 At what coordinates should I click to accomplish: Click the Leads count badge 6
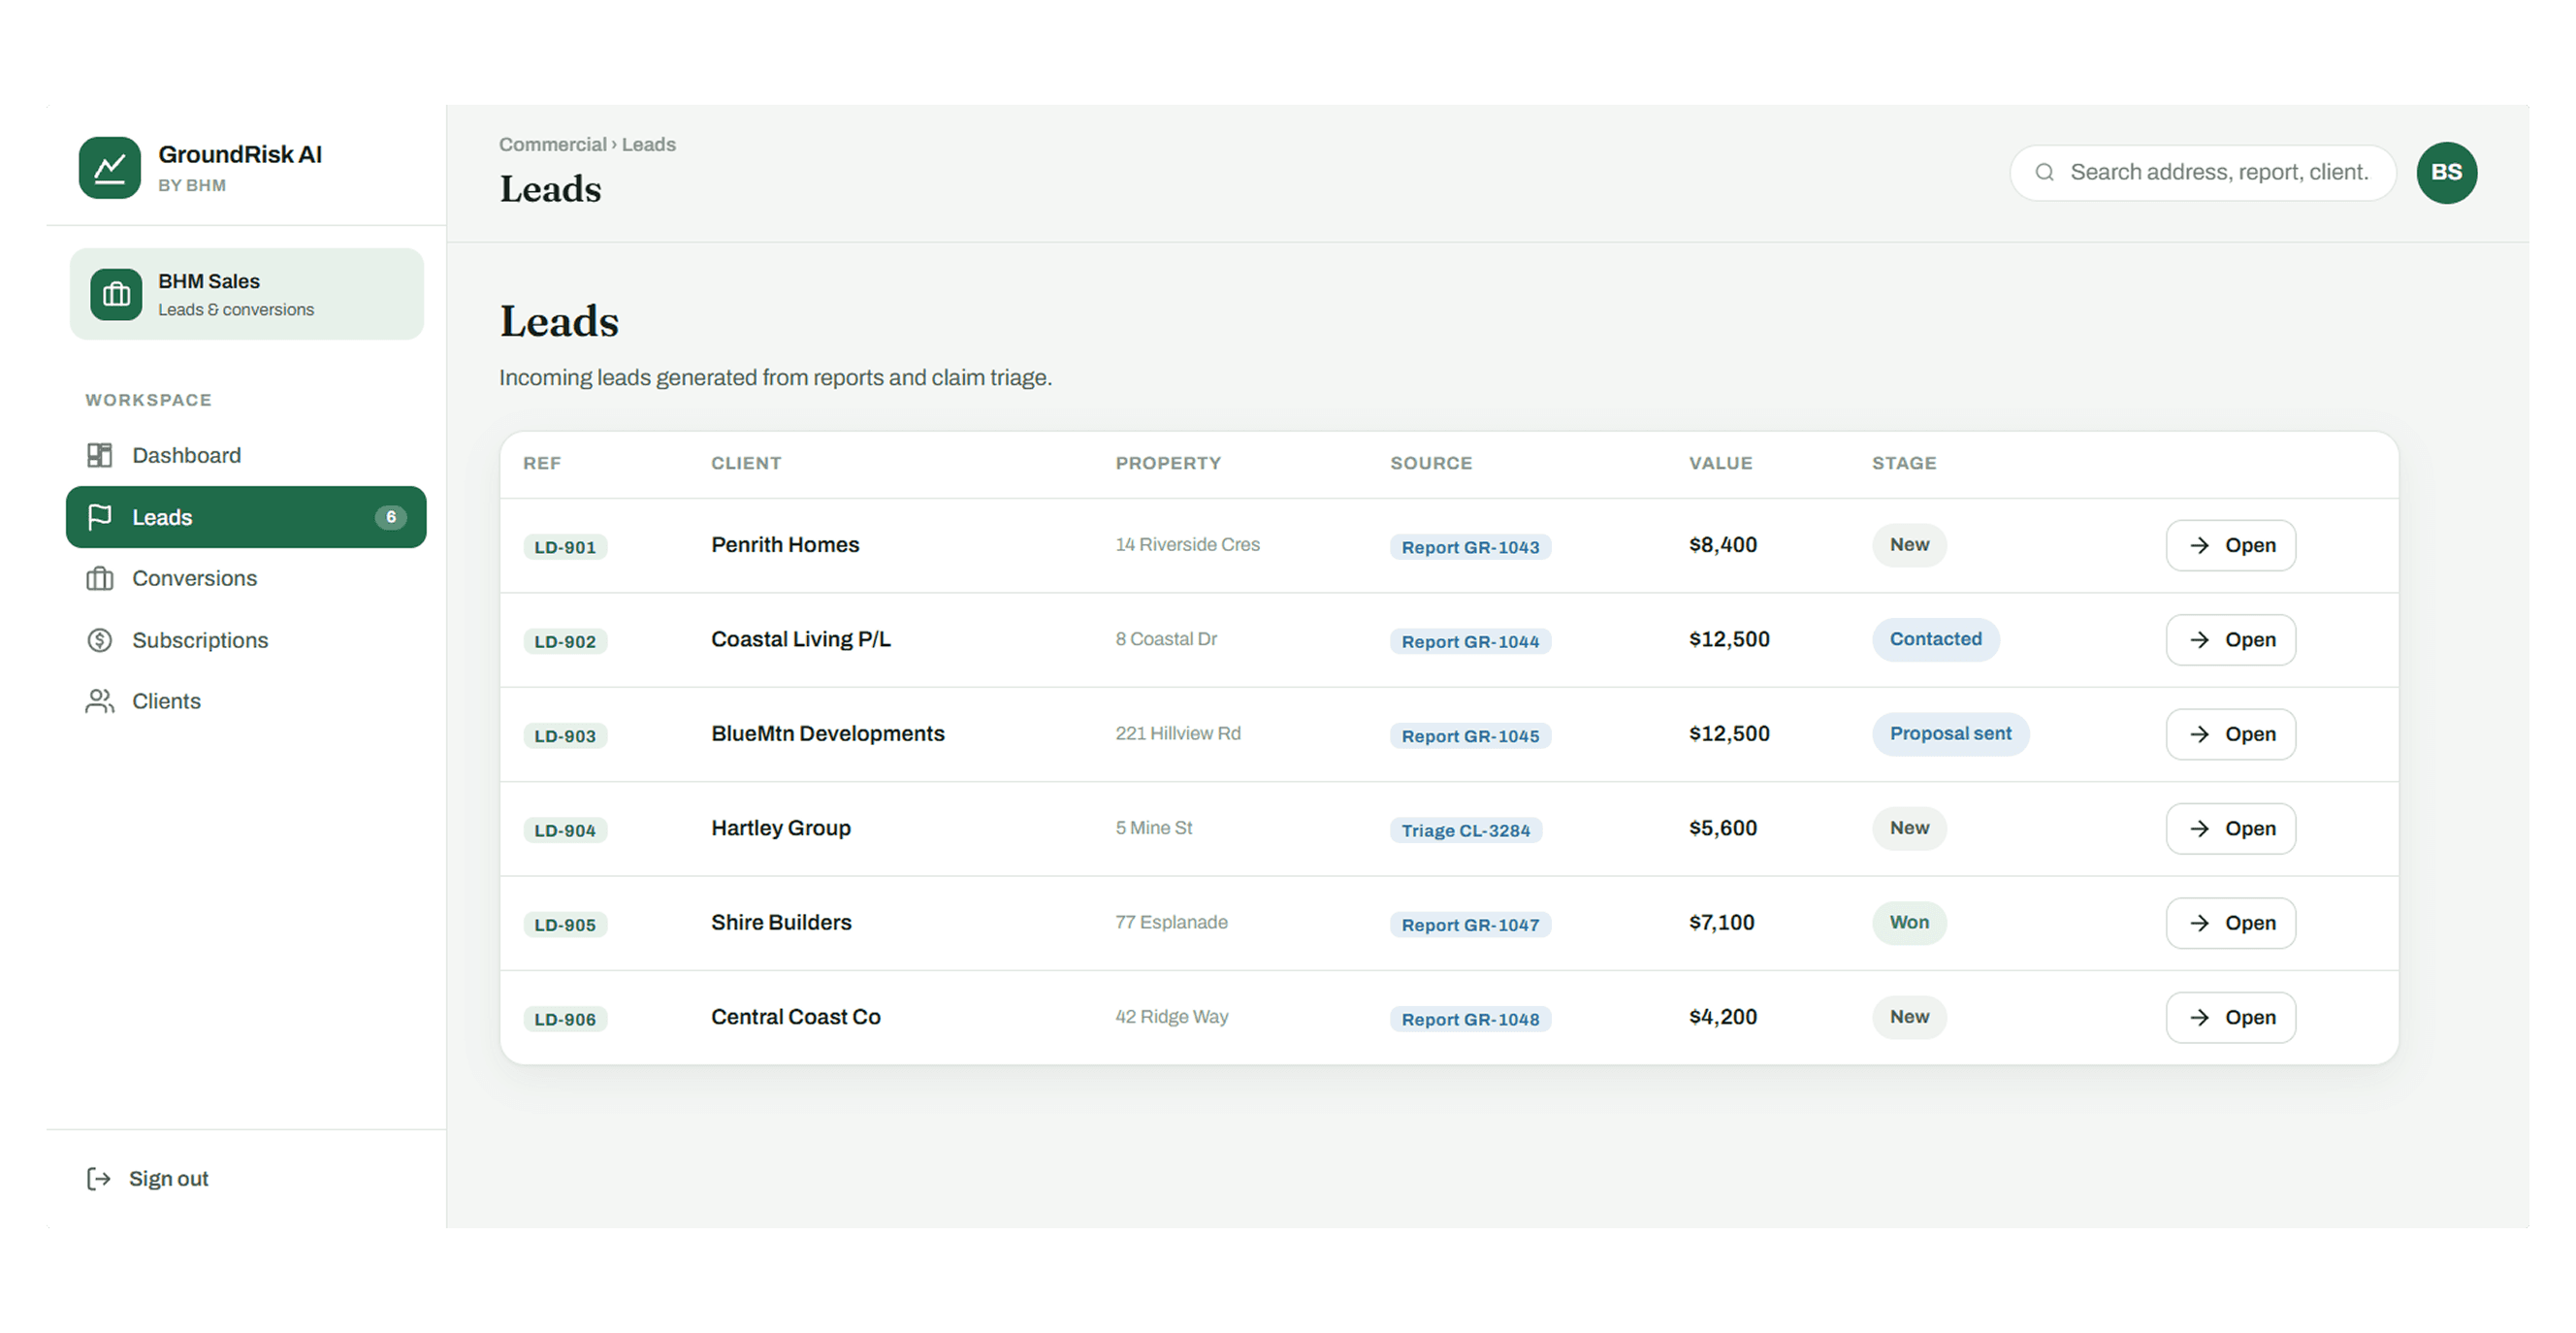pyautogui.click(x=390, y=517)
